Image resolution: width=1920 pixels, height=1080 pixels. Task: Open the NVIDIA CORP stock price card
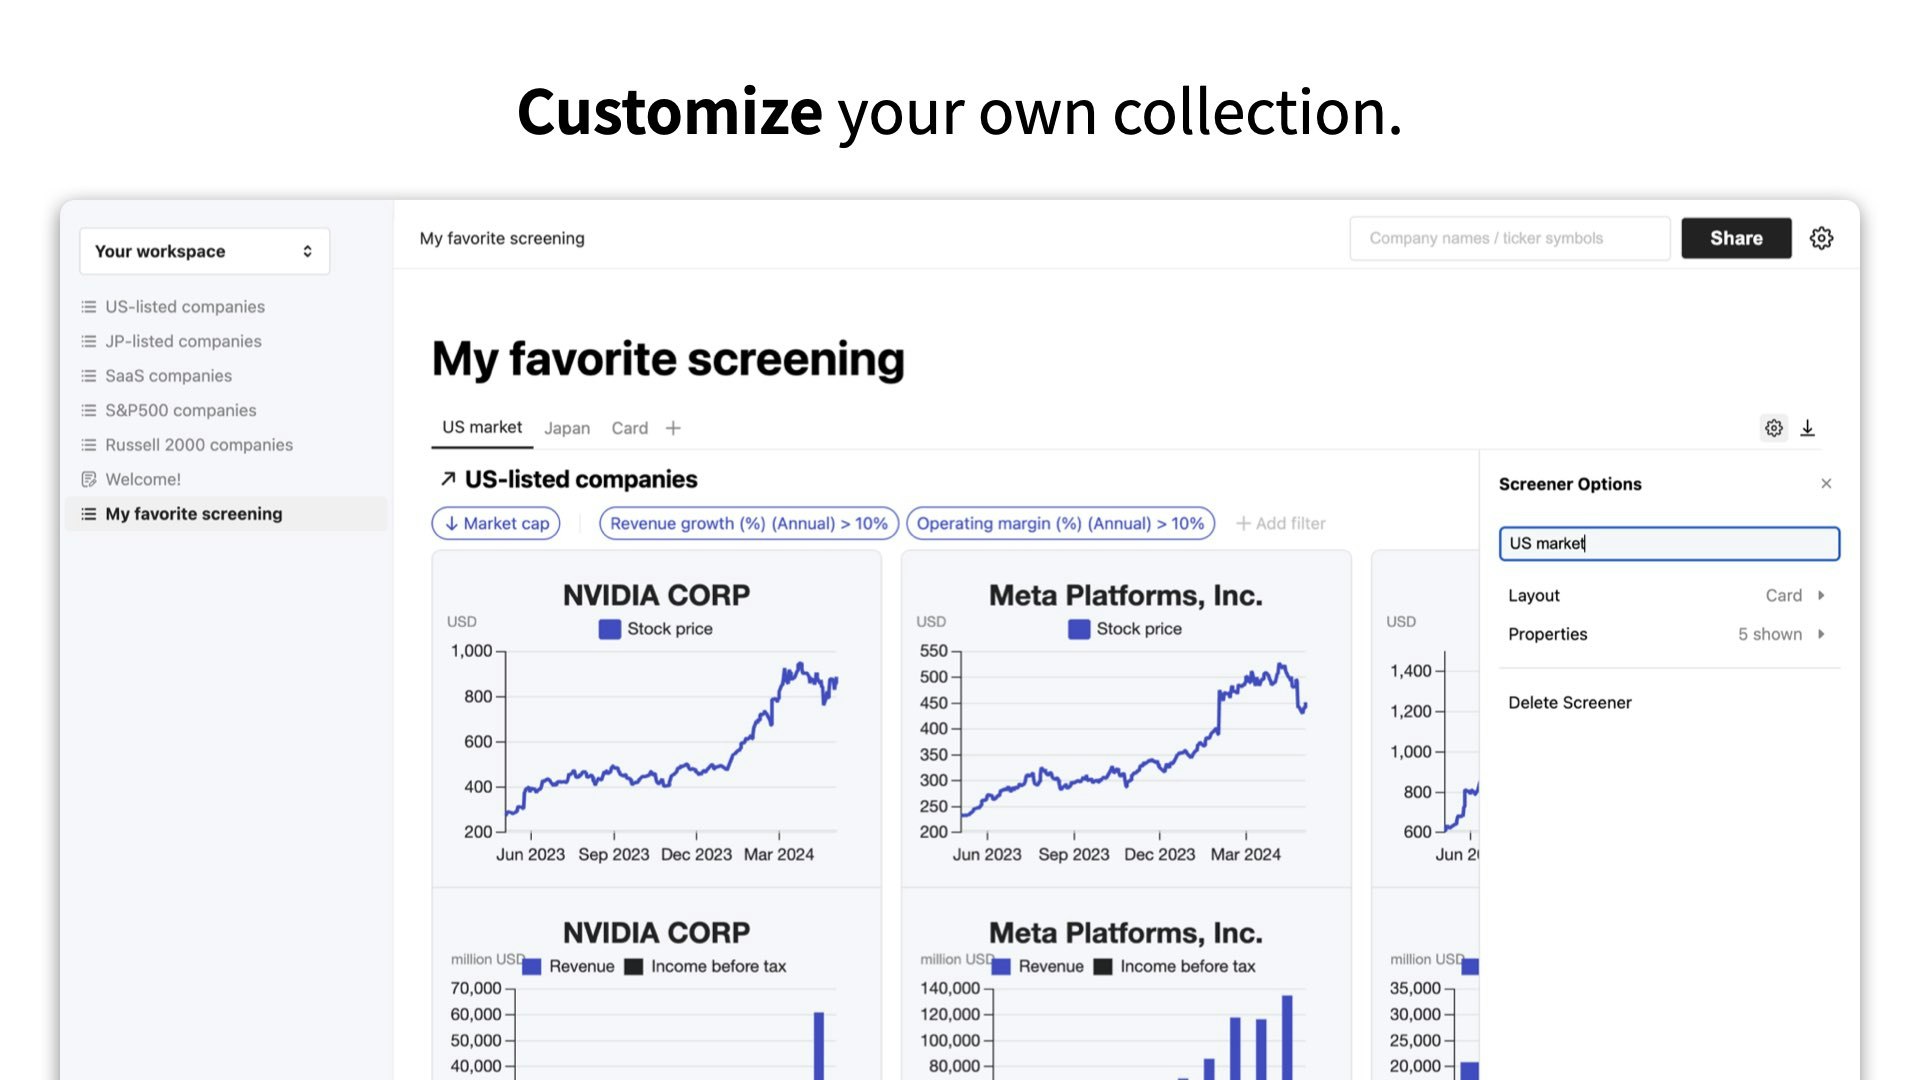tap(656, 718)
